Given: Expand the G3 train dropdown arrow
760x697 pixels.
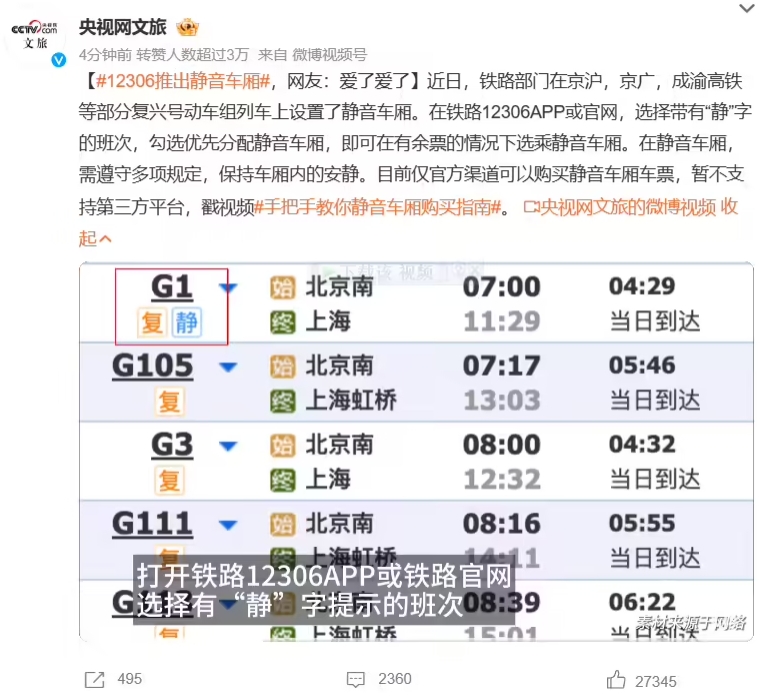Looking at the screenshot, I should point(229,445).
